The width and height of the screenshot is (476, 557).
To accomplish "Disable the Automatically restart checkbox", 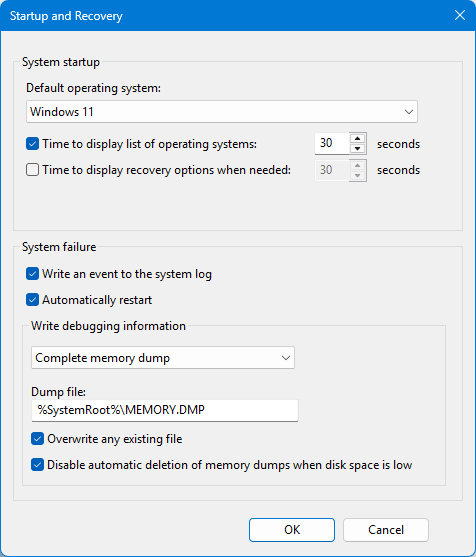I will 32,300.
